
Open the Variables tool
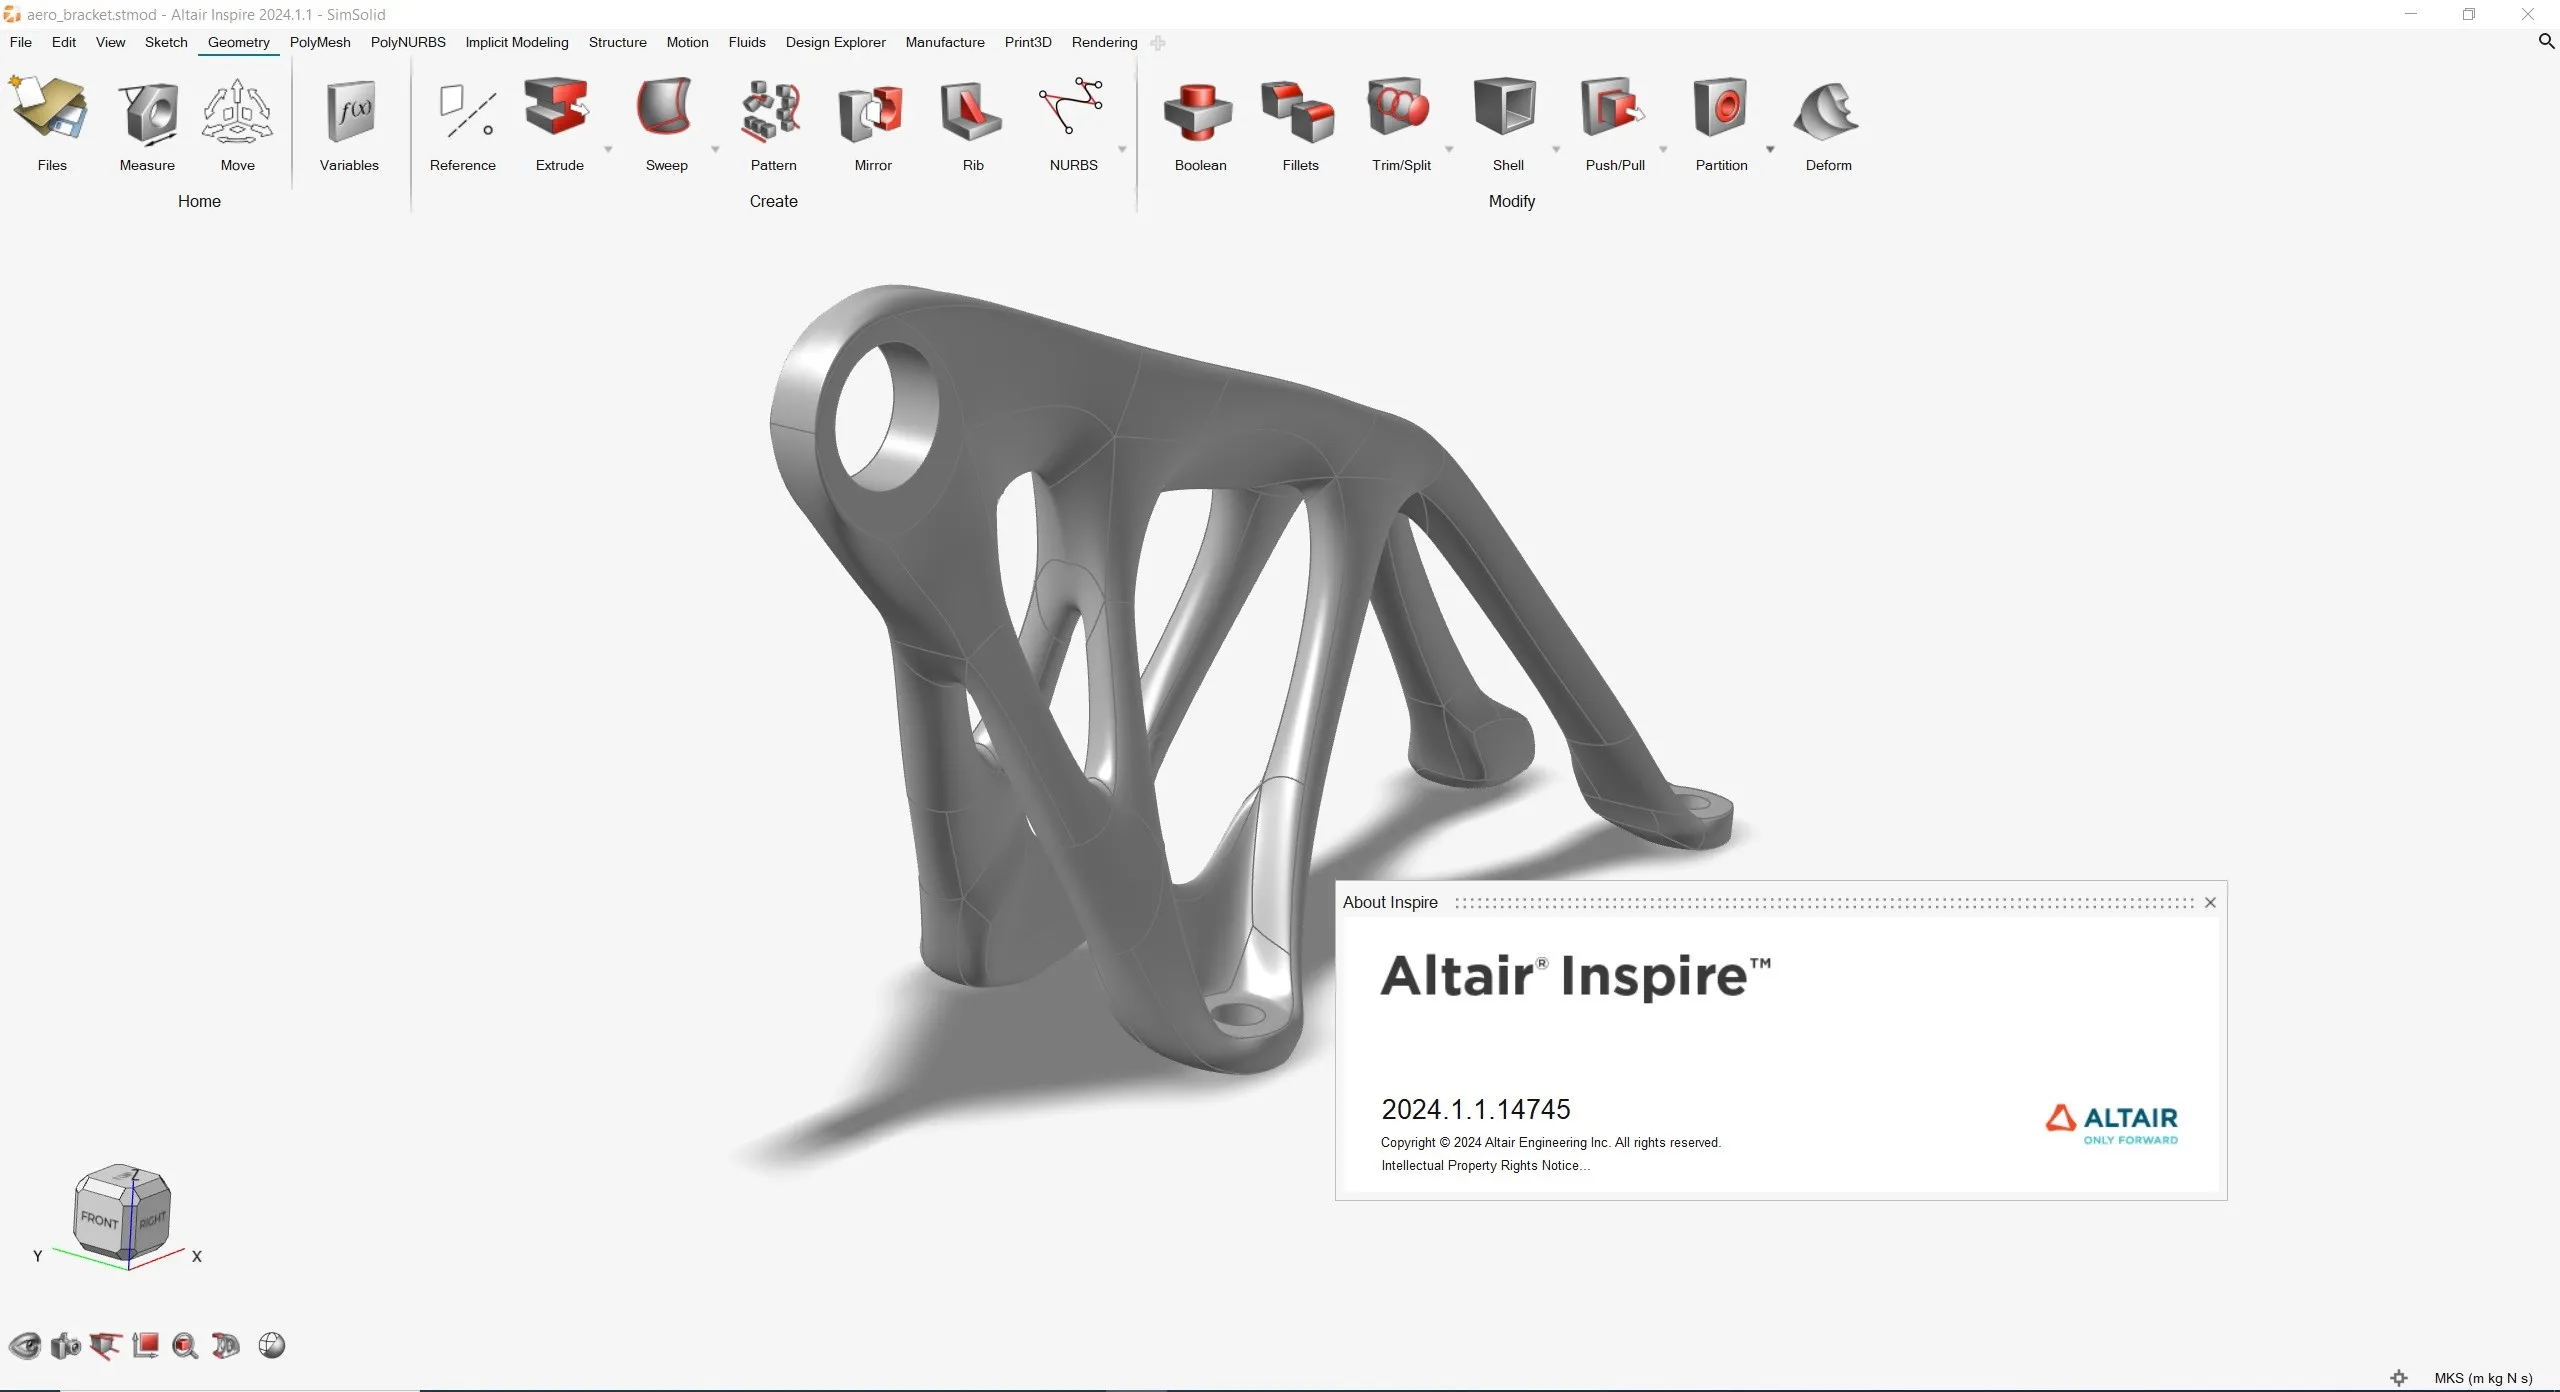[x=350, y=110]
